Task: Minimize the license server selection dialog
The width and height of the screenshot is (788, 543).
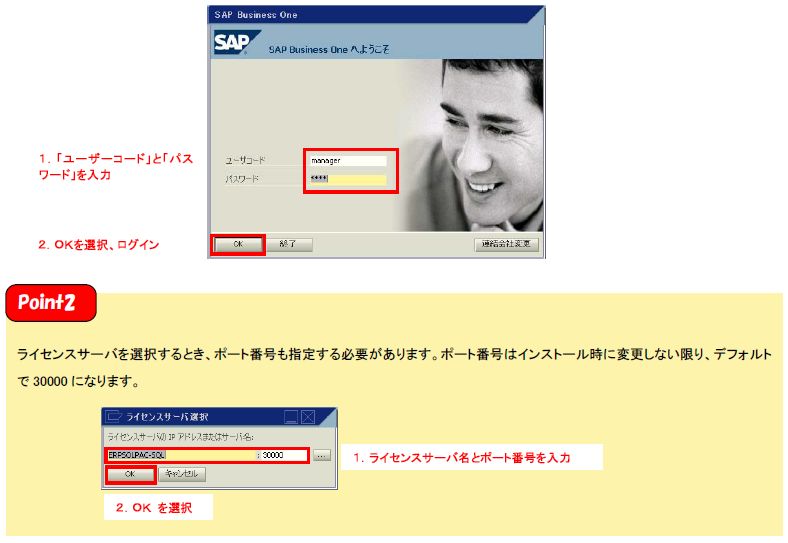Action: coord(291,417)
